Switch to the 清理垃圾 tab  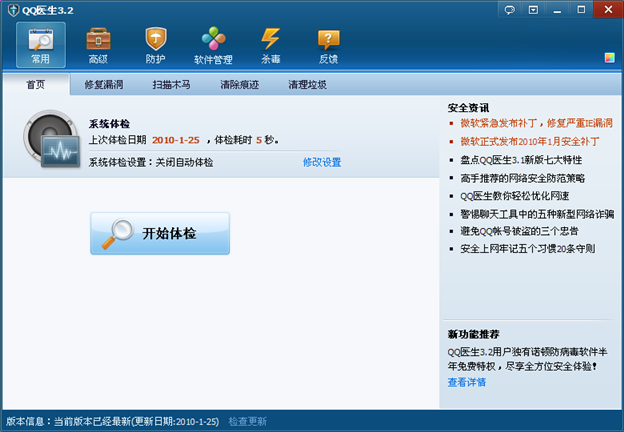pyautogui.click(x=307, y=84)
